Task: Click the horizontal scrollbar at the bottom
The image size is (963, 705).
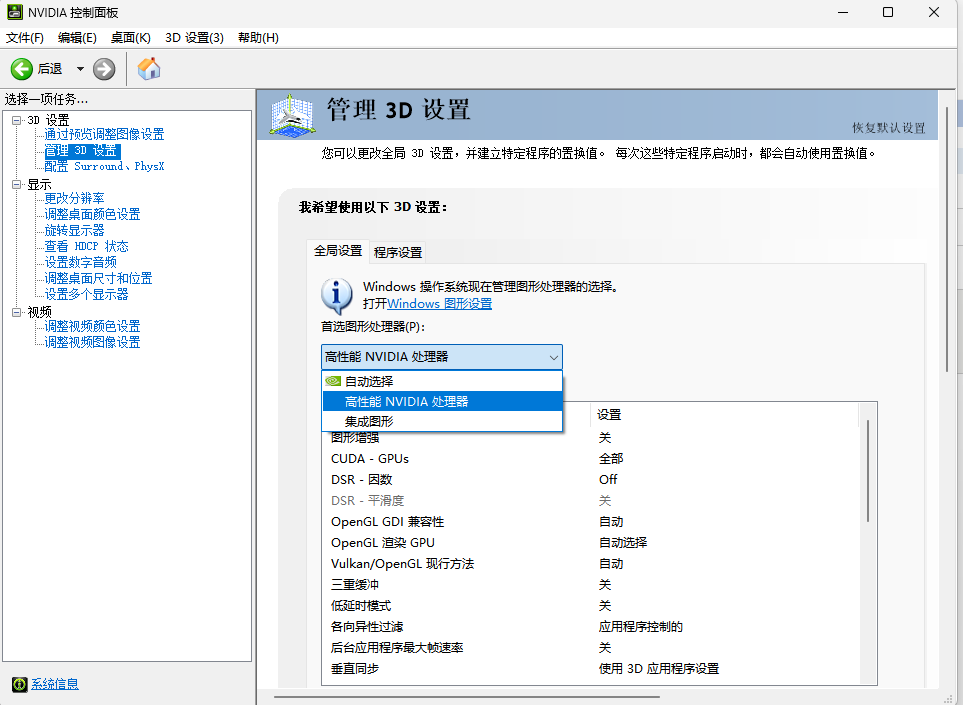Action: pyautogui.click(x=467, y=697)
